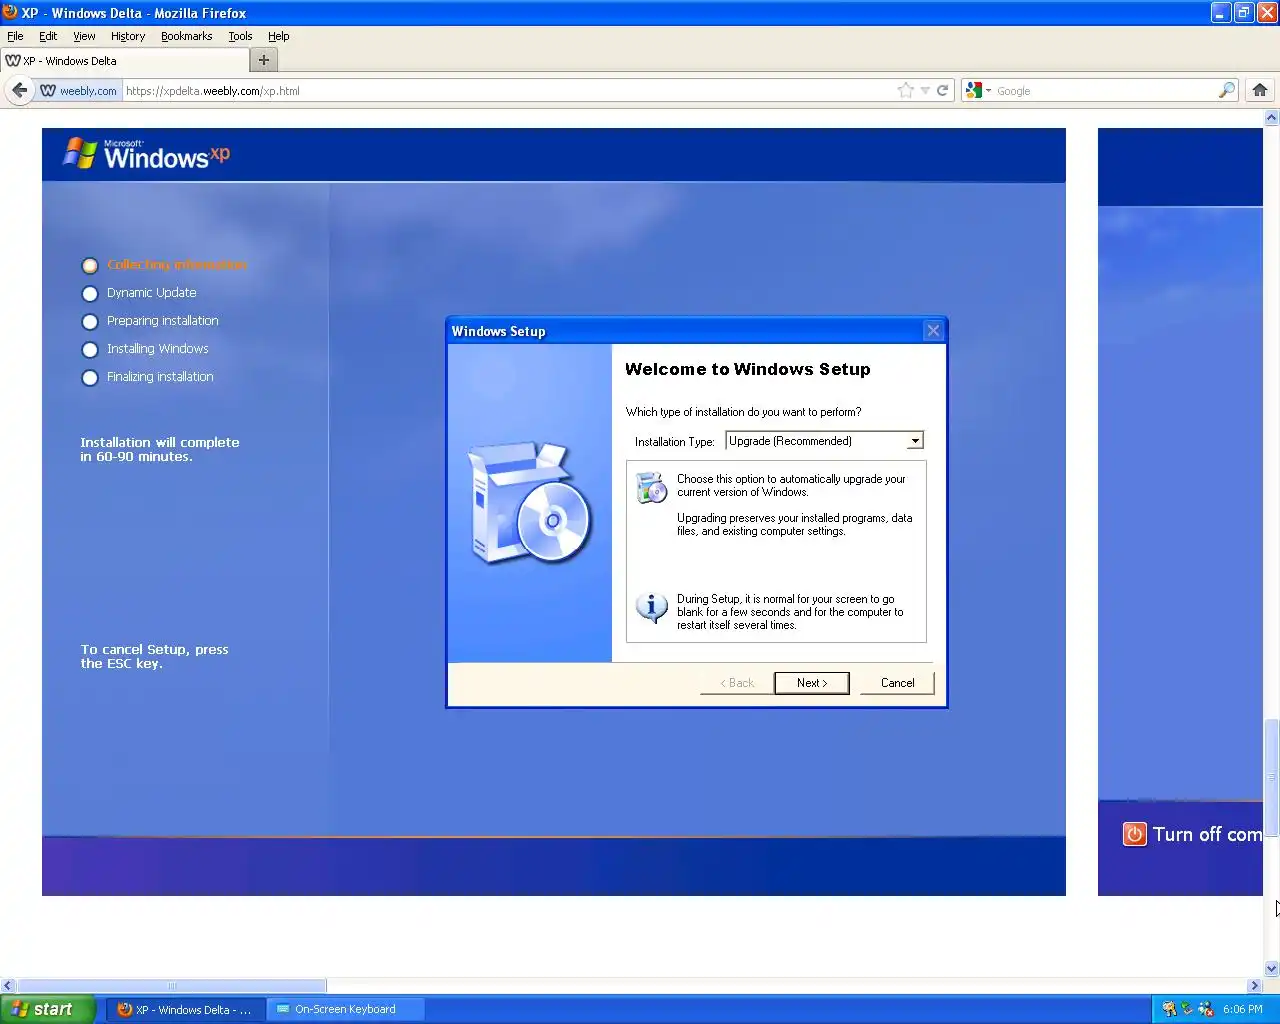
Task: Select the Preparing installation step bullet
Action: pyautogui.click(x=90, y=321)
